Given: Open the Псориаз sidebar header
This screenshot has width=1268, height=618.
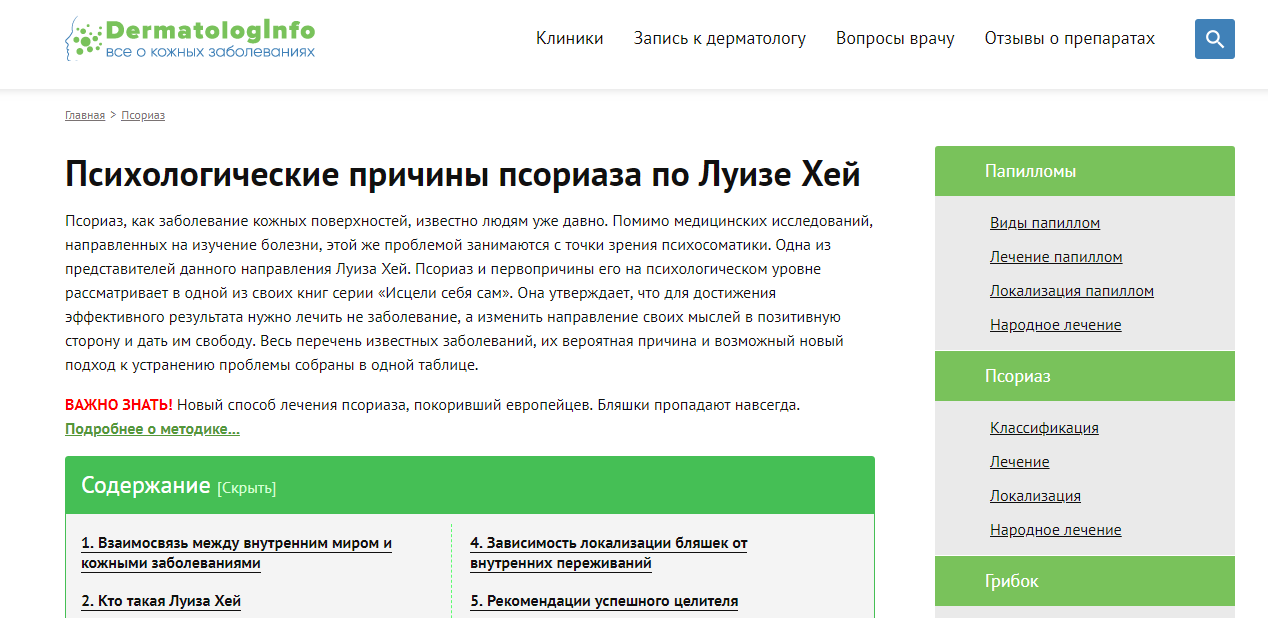Looking at the screenshot, I should tap(1085, 376).
